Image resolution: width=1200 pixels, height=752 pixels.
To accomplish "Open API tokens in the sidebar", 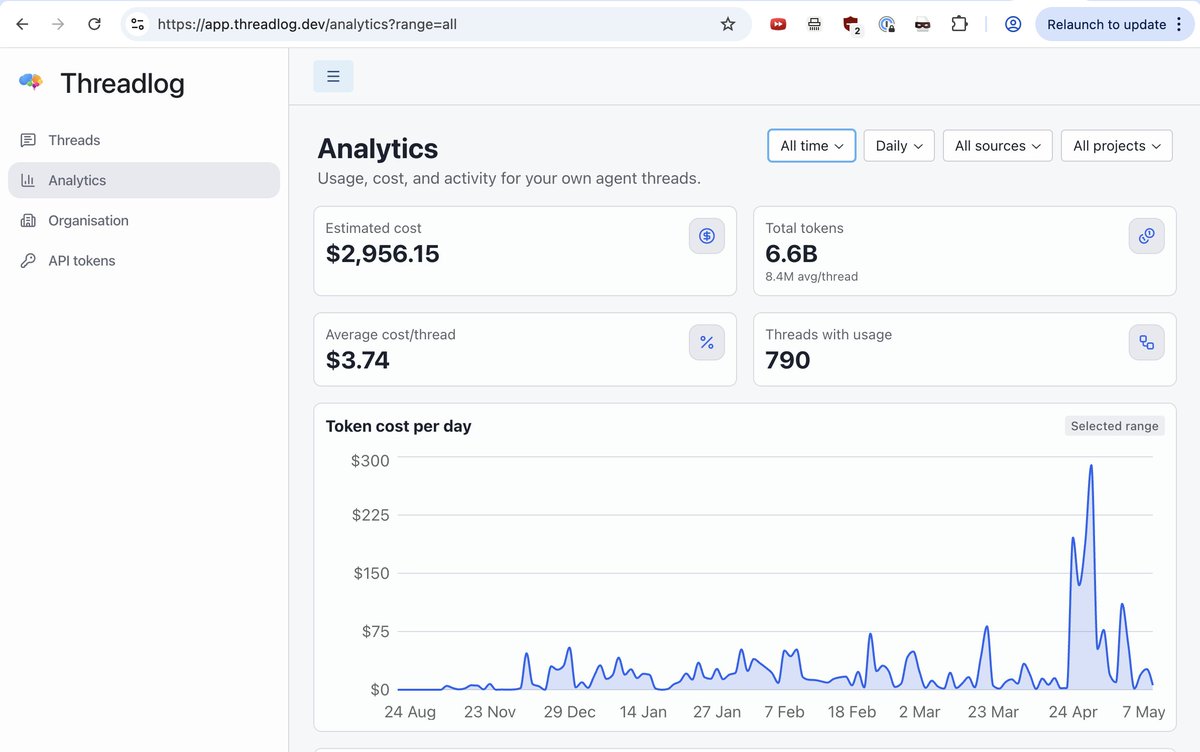I will [144, 260].
